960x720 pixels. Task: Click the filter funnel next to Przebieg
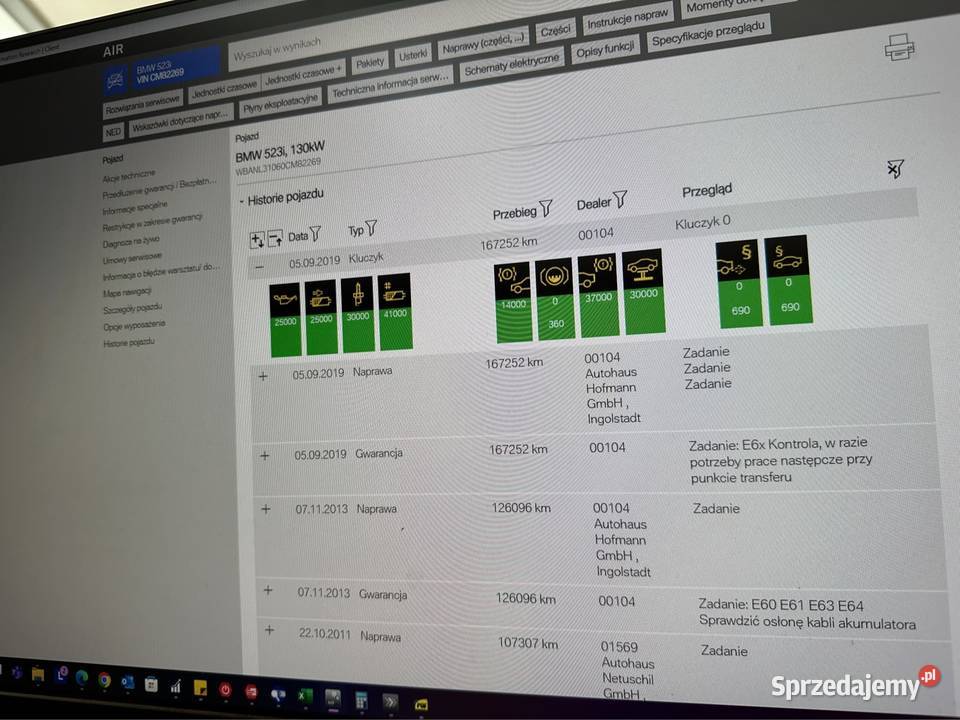[x=546, y=209]
